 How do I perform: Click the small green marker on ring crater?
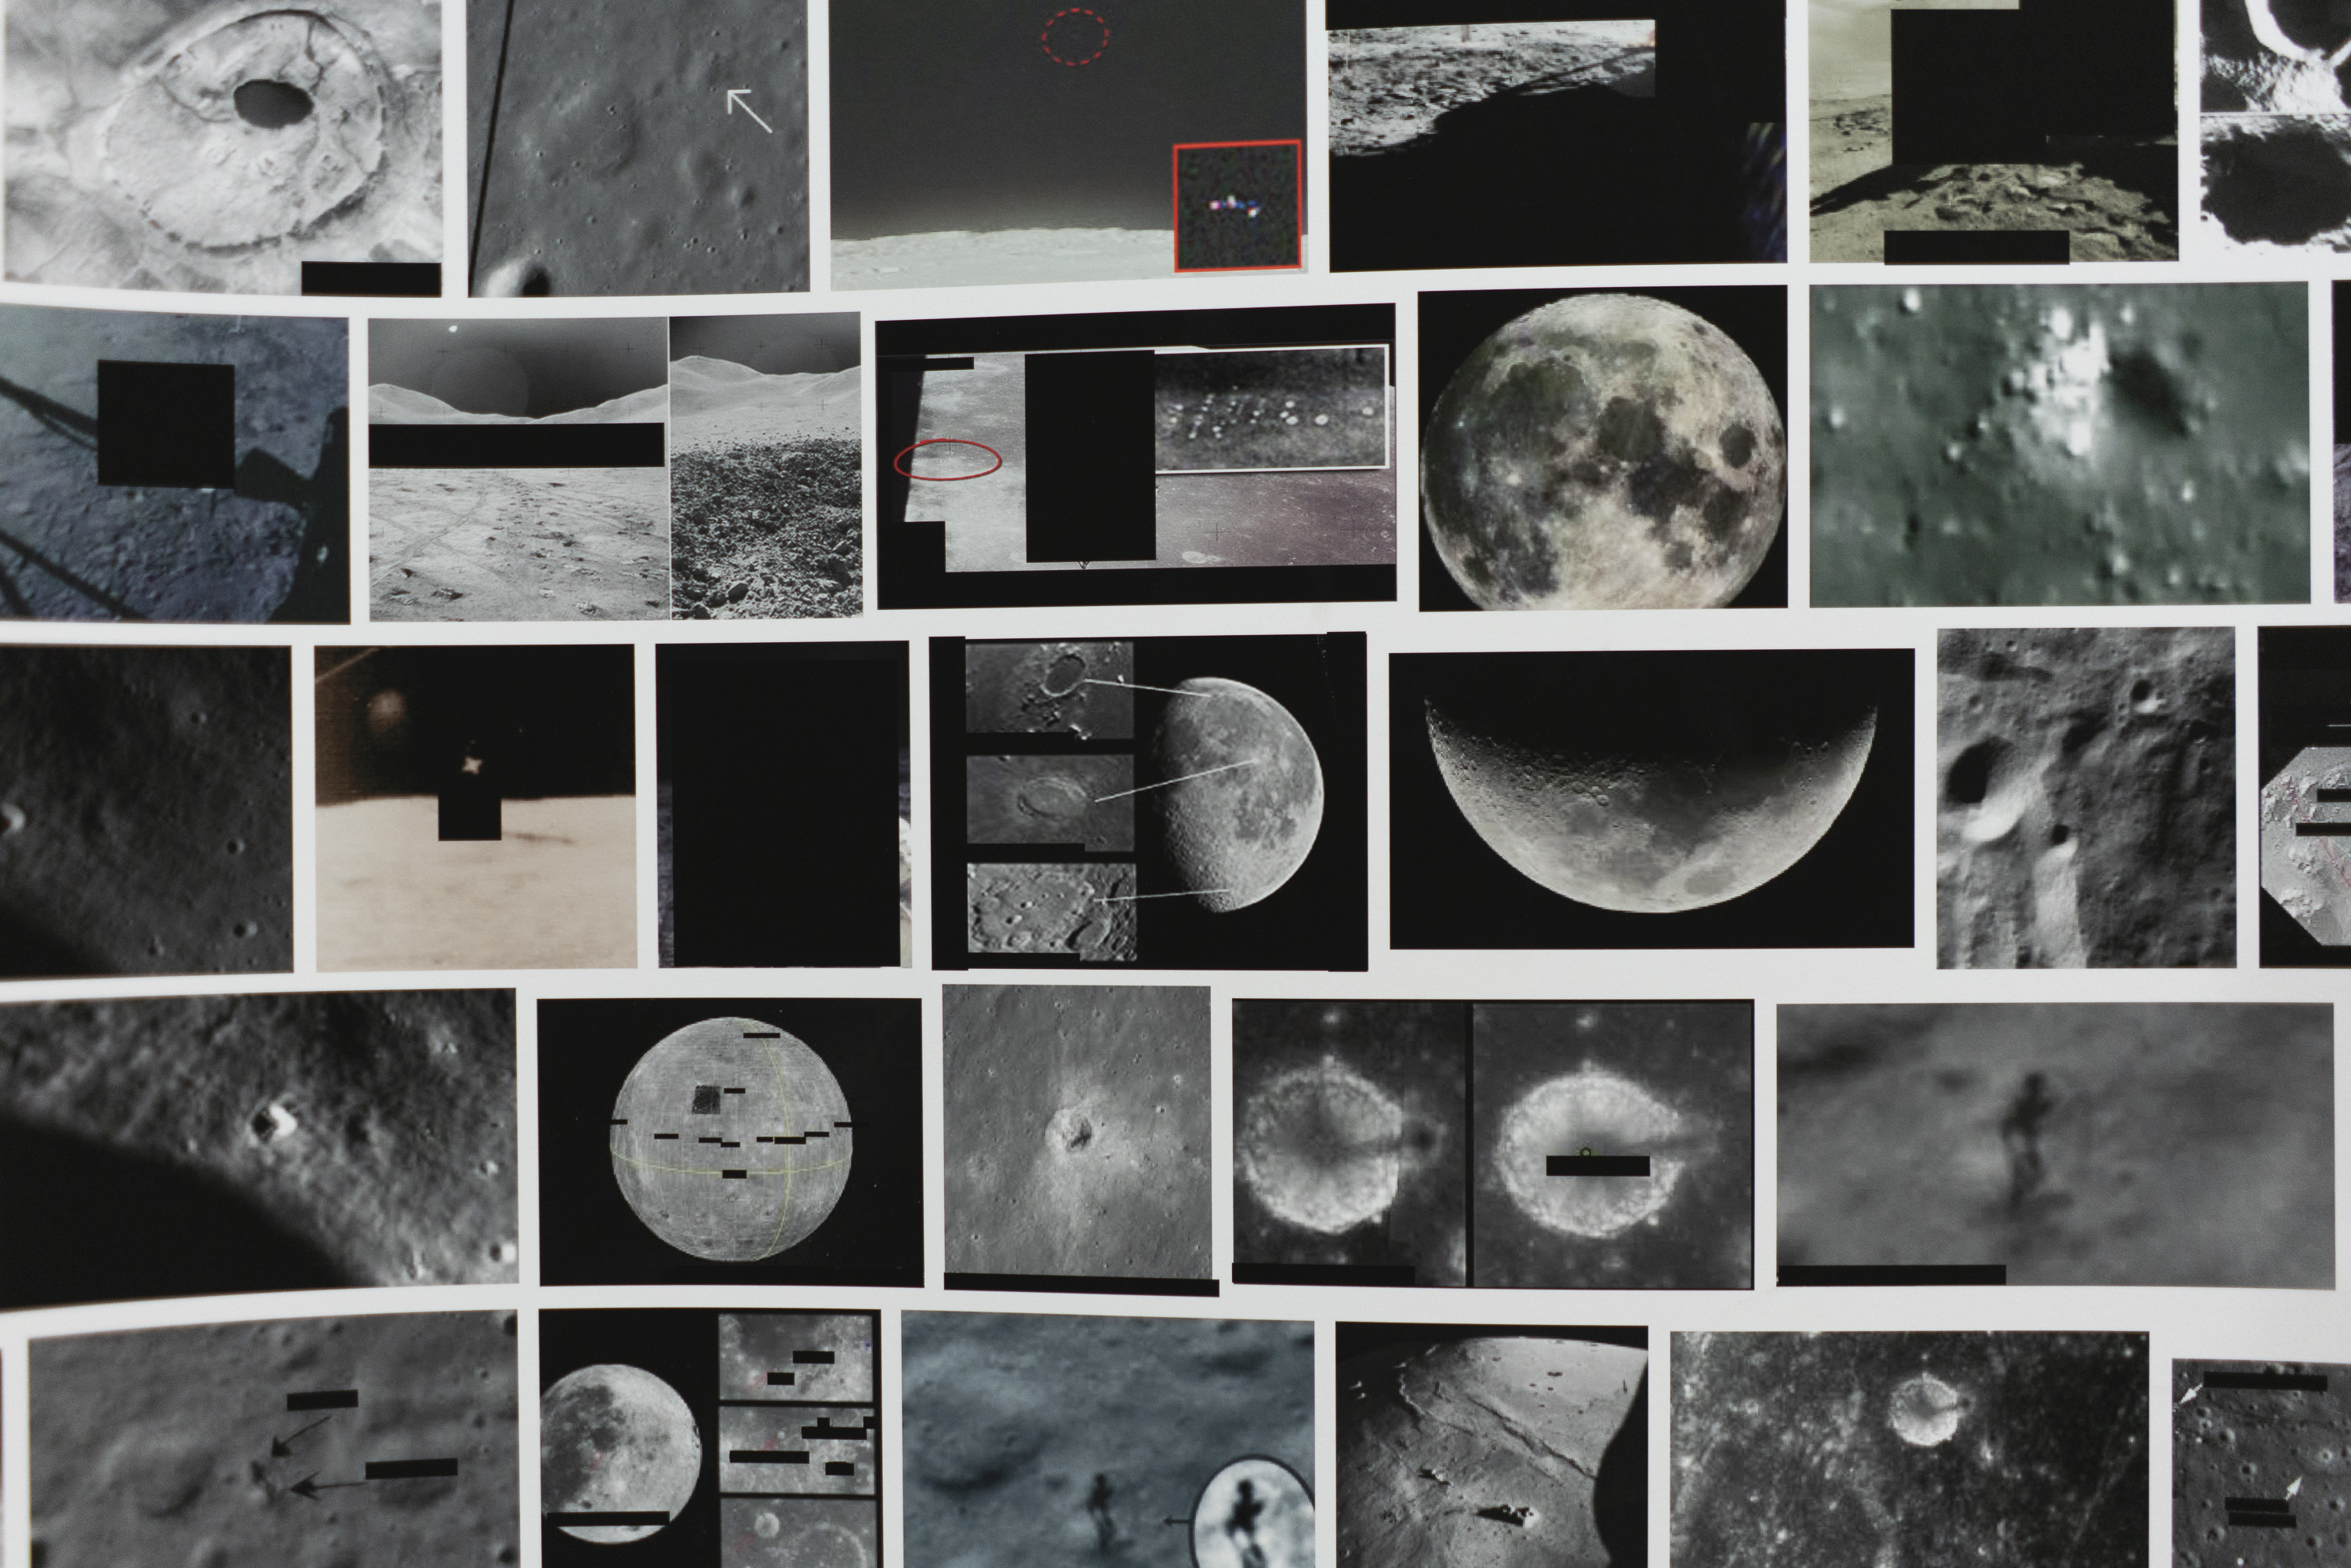[x=1585, y=1153]
